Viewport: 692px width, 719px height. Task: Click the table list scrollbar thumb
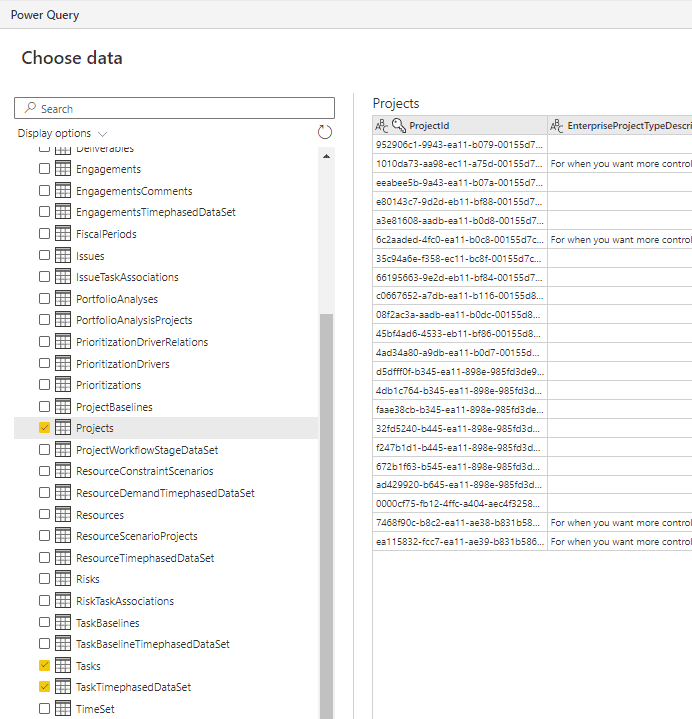point(326,516)
